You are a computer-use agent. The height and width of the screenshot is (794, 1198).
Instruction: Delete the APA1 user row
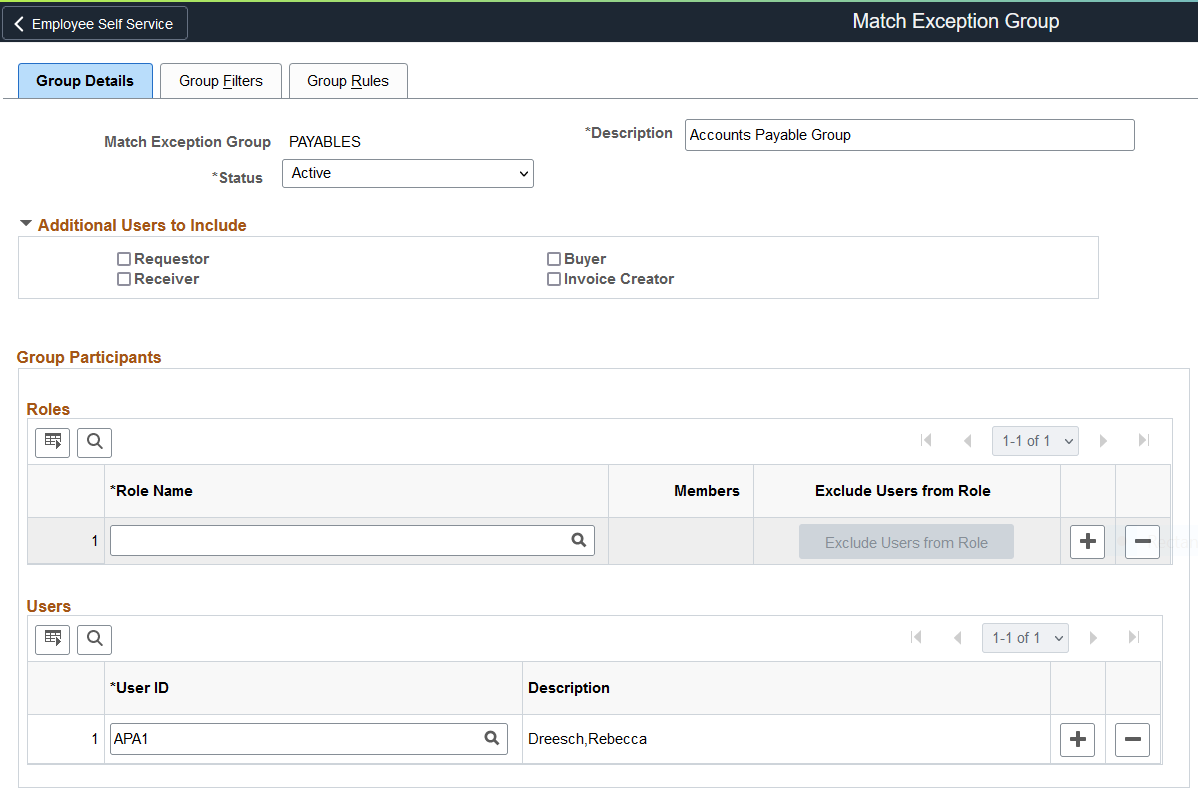[1132, 740]
